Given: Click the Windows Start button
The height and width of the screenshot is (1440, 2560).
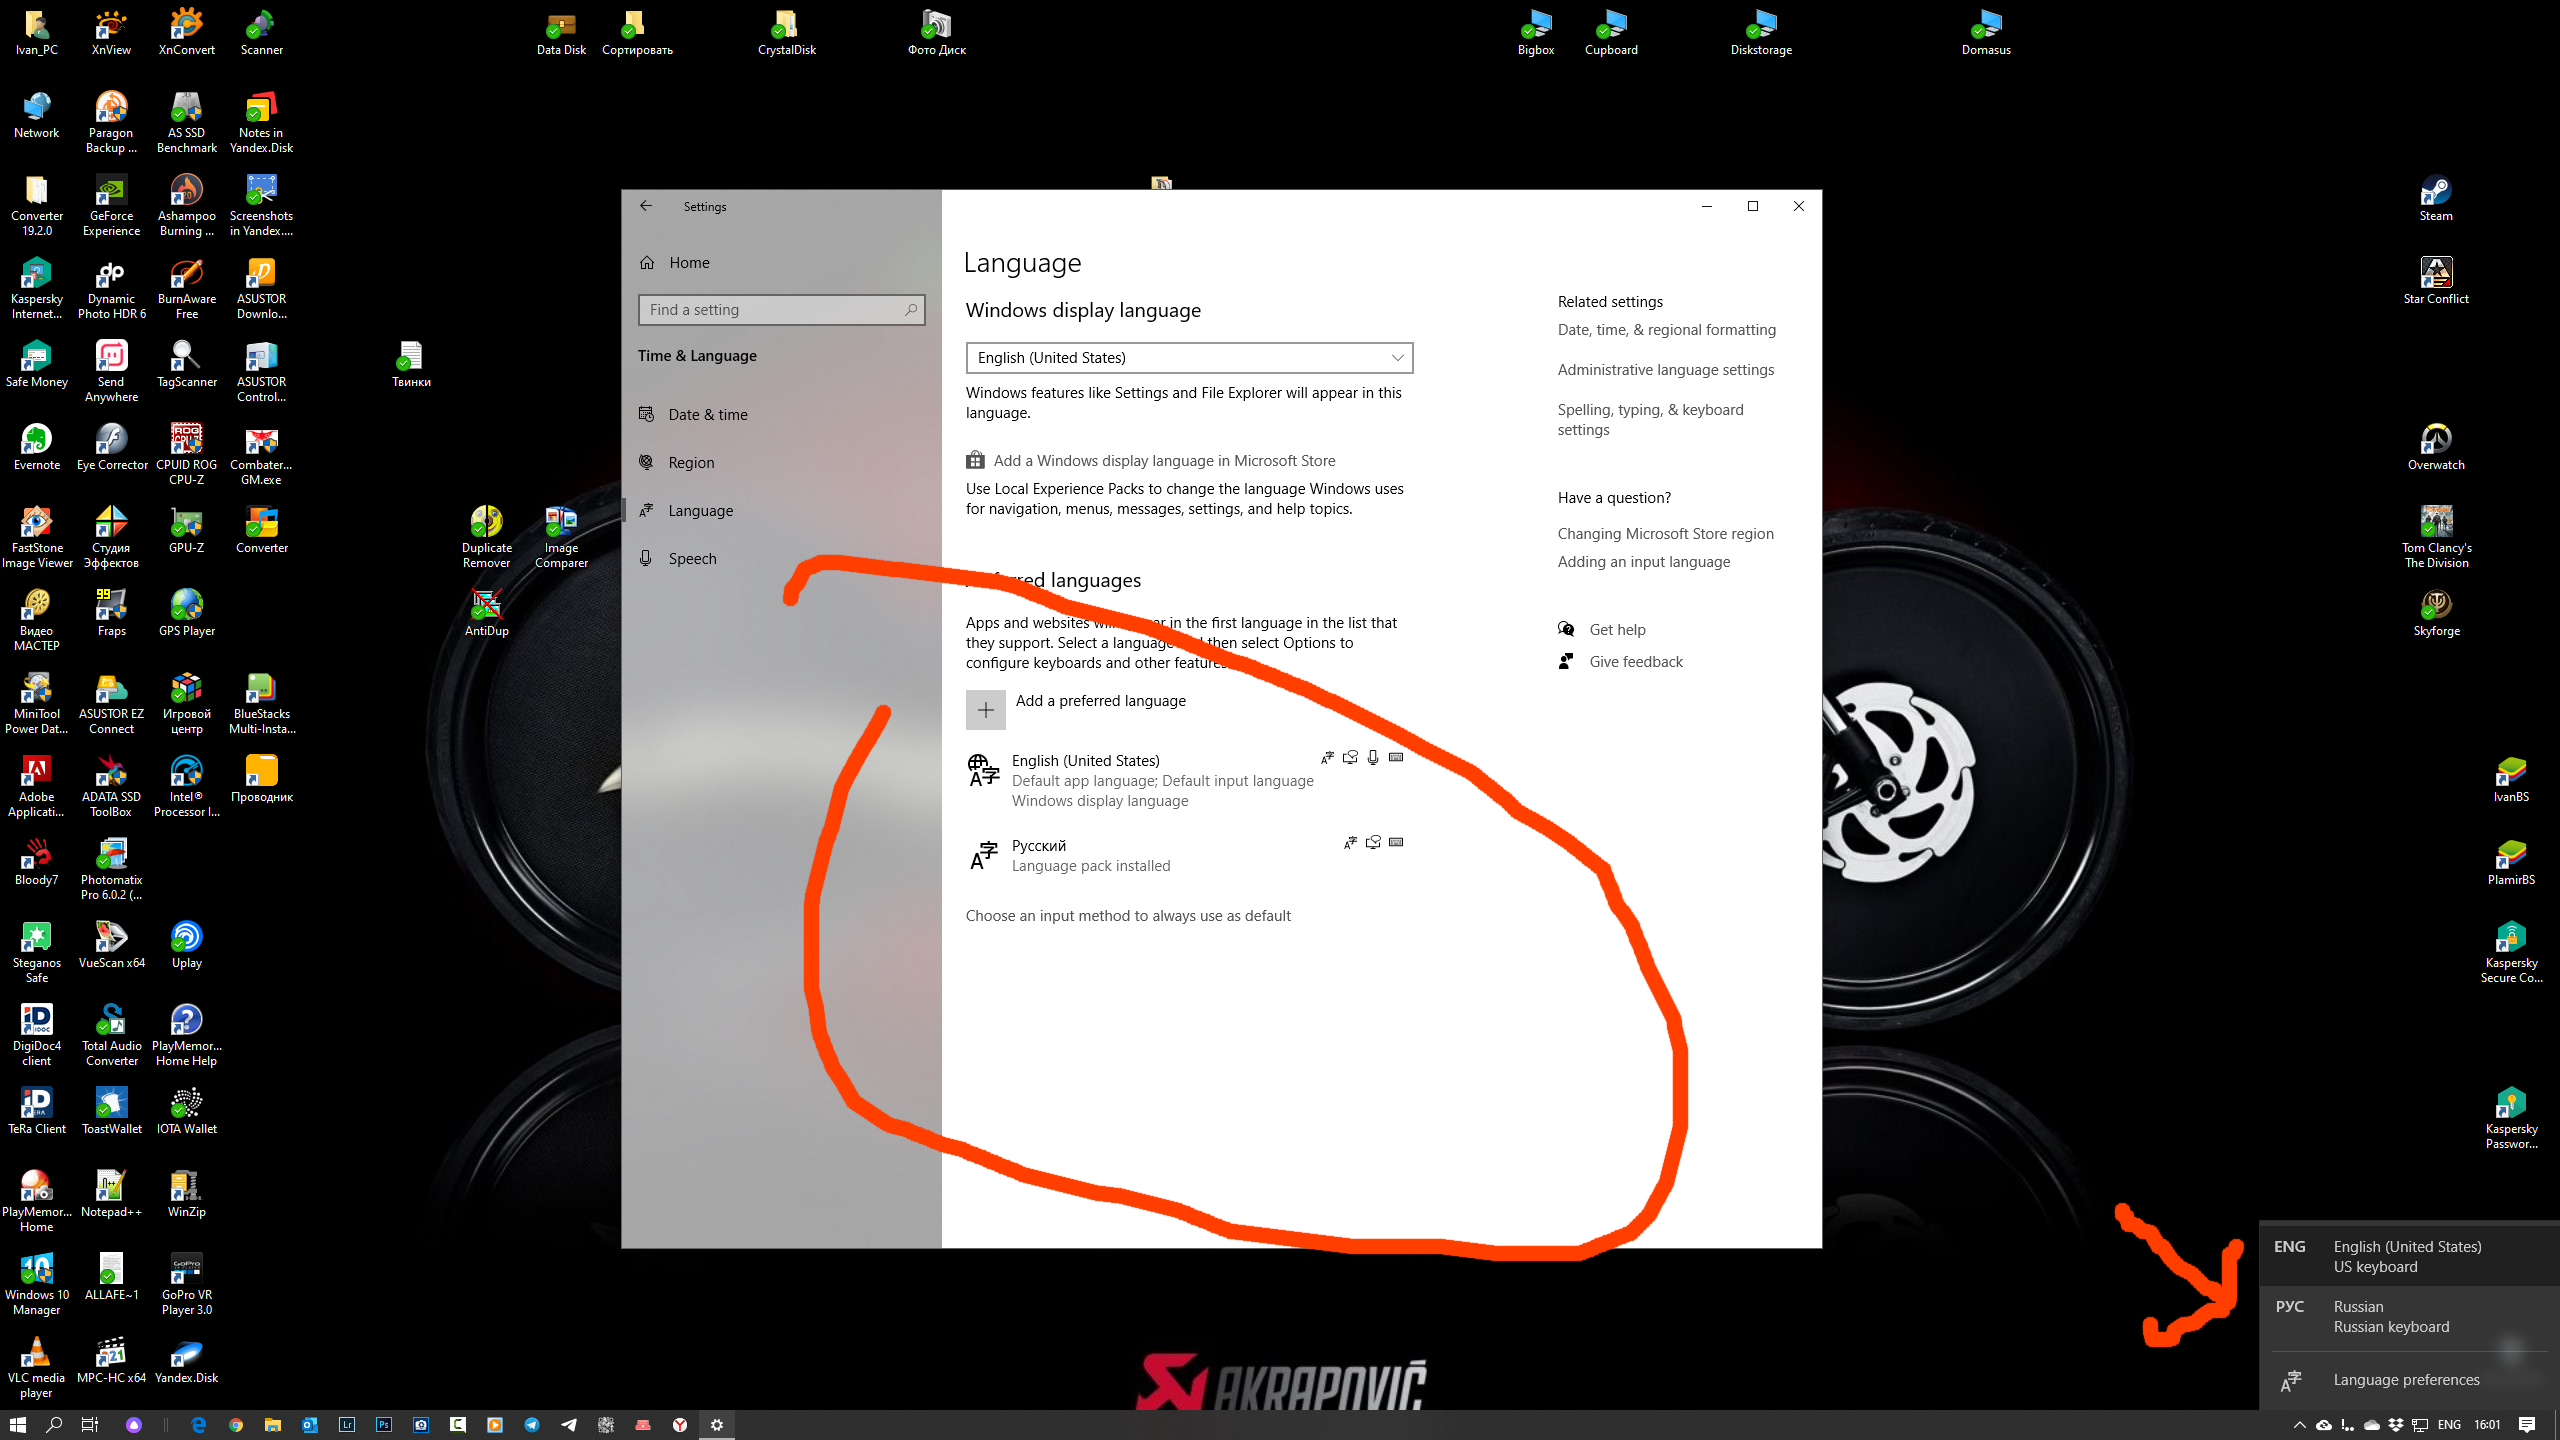Looking at the screenshot, I should tap(18, 1425).
